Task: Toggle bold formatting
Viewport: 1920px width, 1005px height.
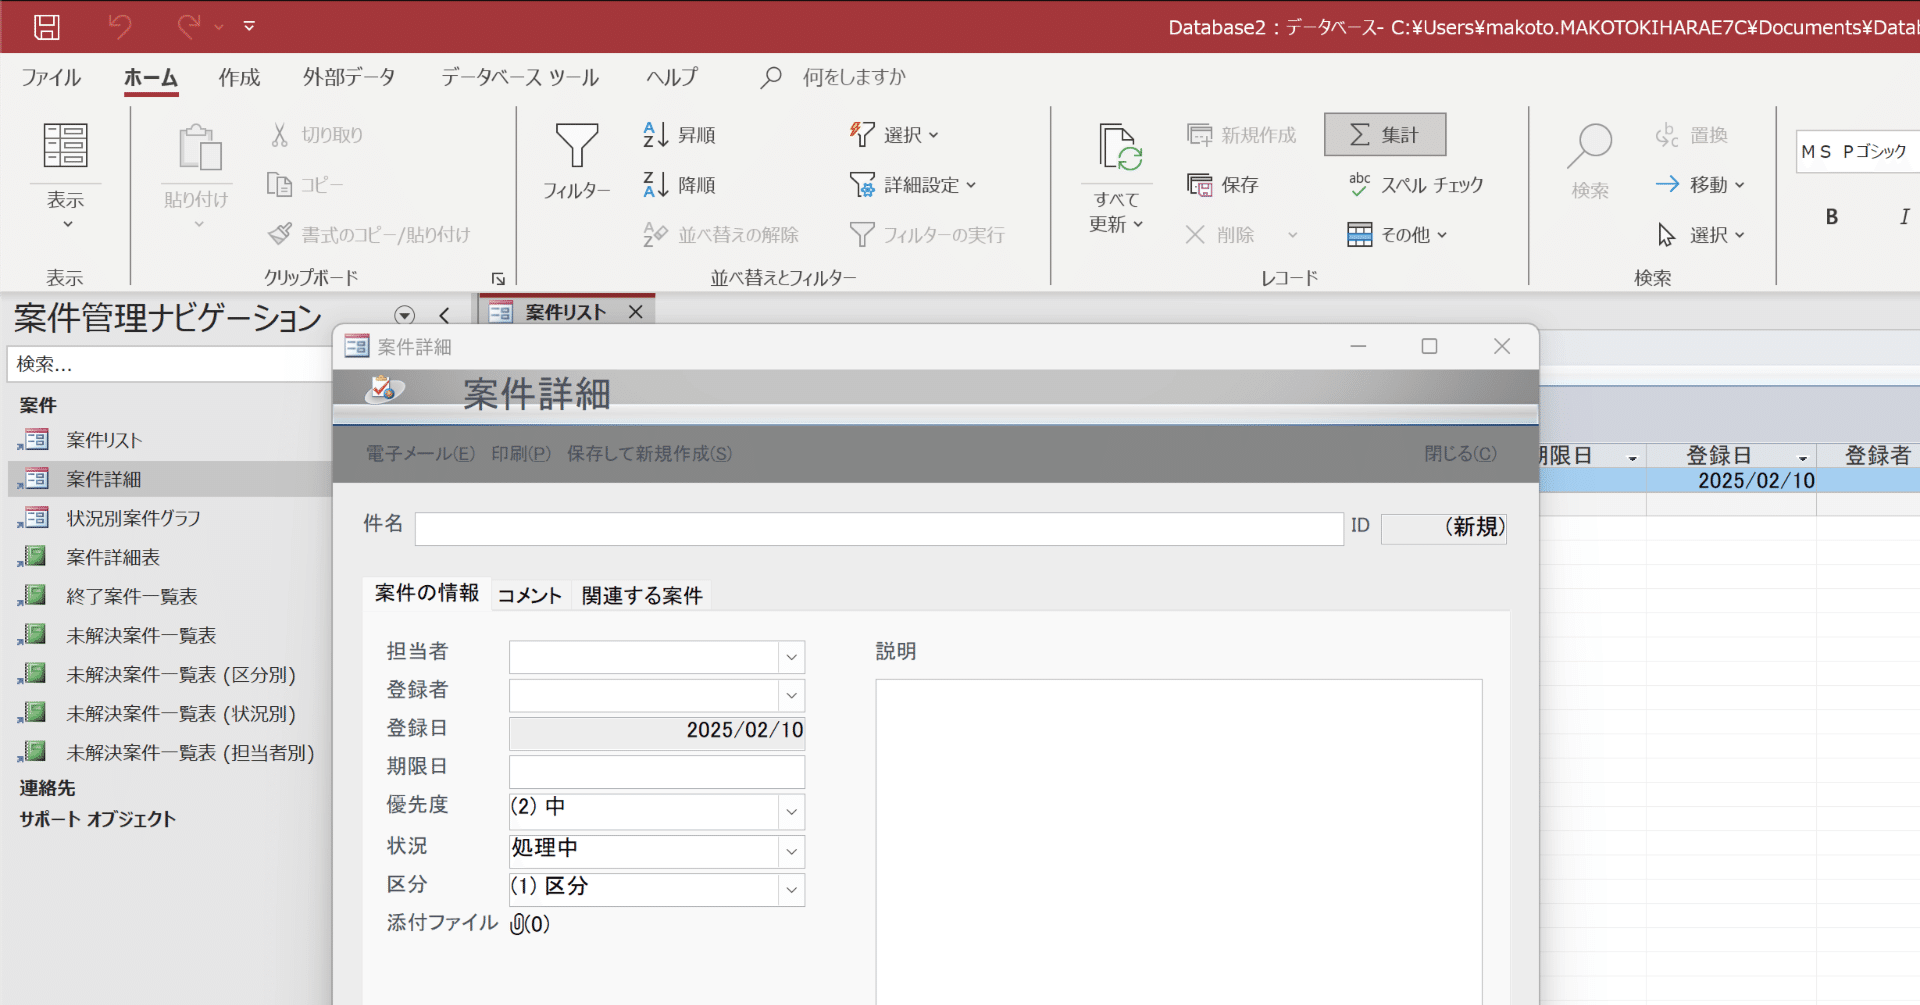Action: tap(1832, 216)
